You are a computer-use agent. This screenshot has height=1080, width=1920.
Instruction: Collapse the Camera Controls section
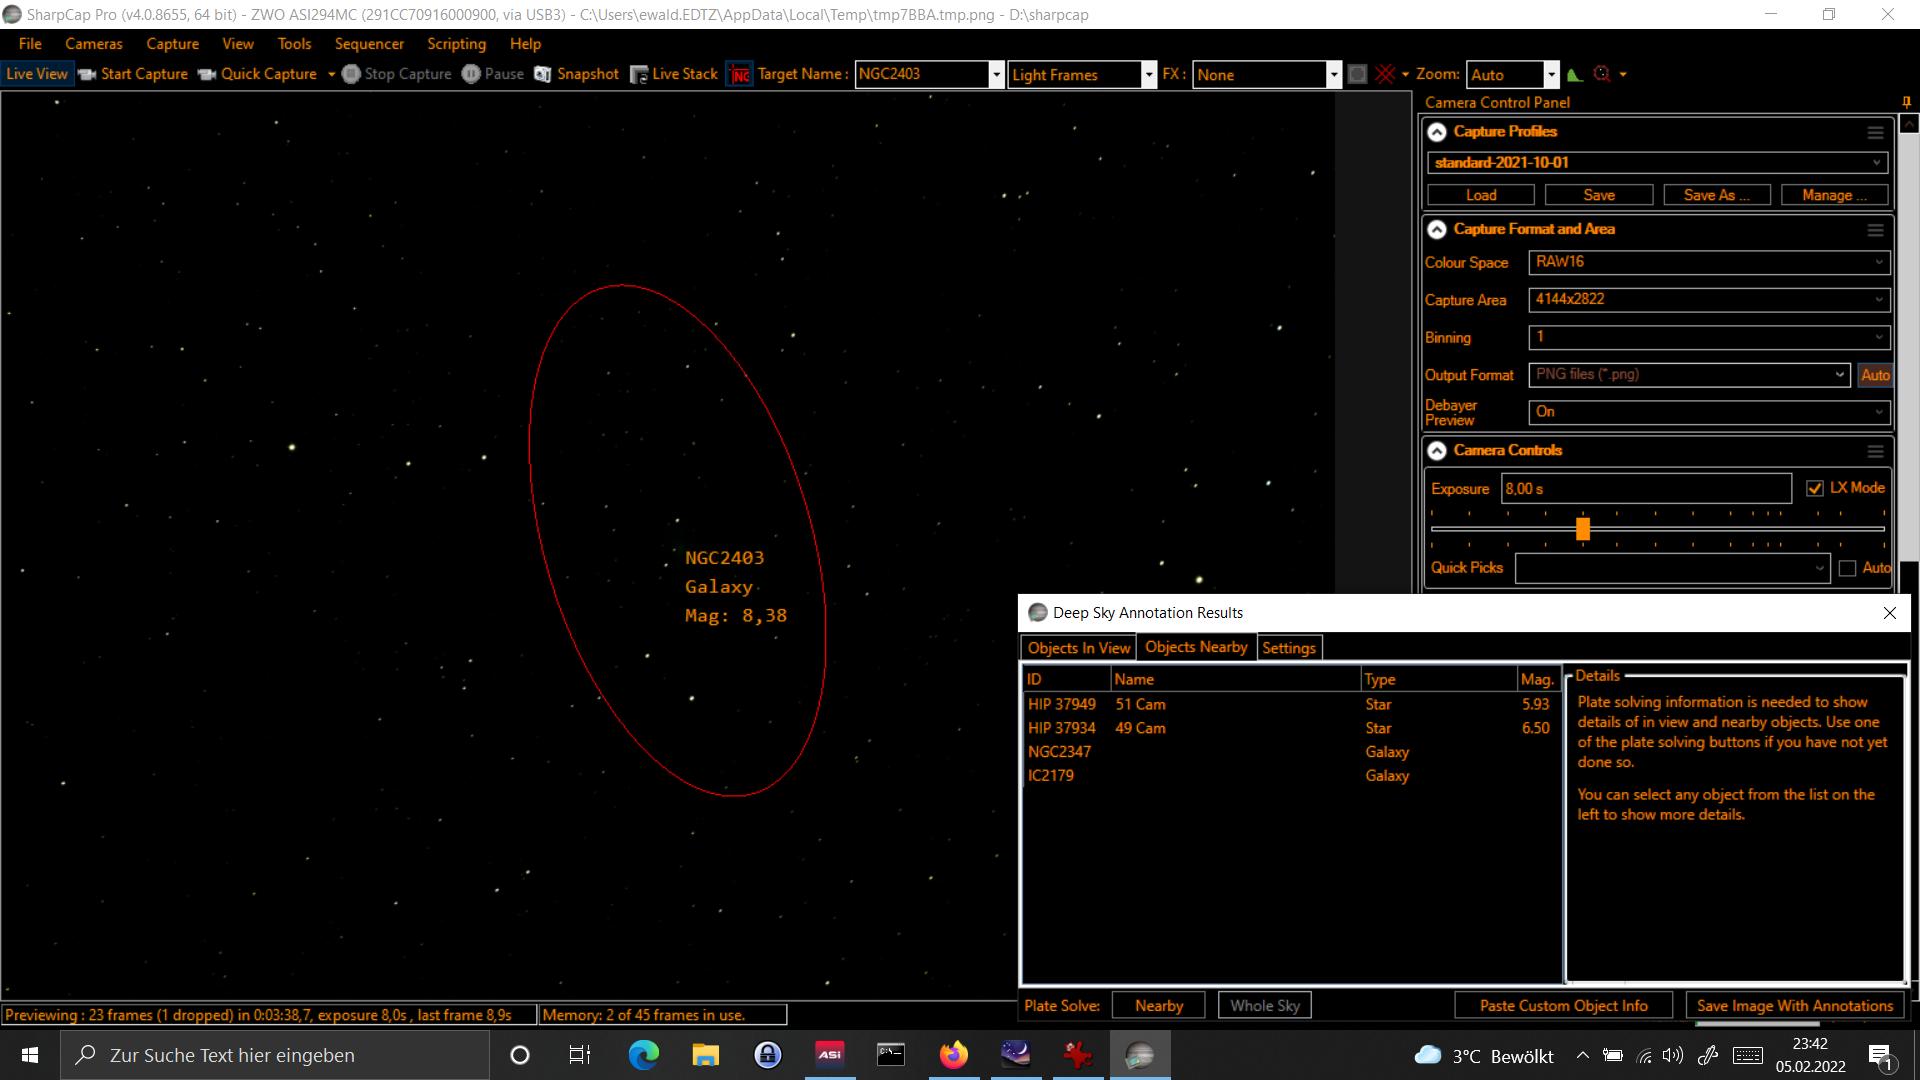[x=1437, y=451]
